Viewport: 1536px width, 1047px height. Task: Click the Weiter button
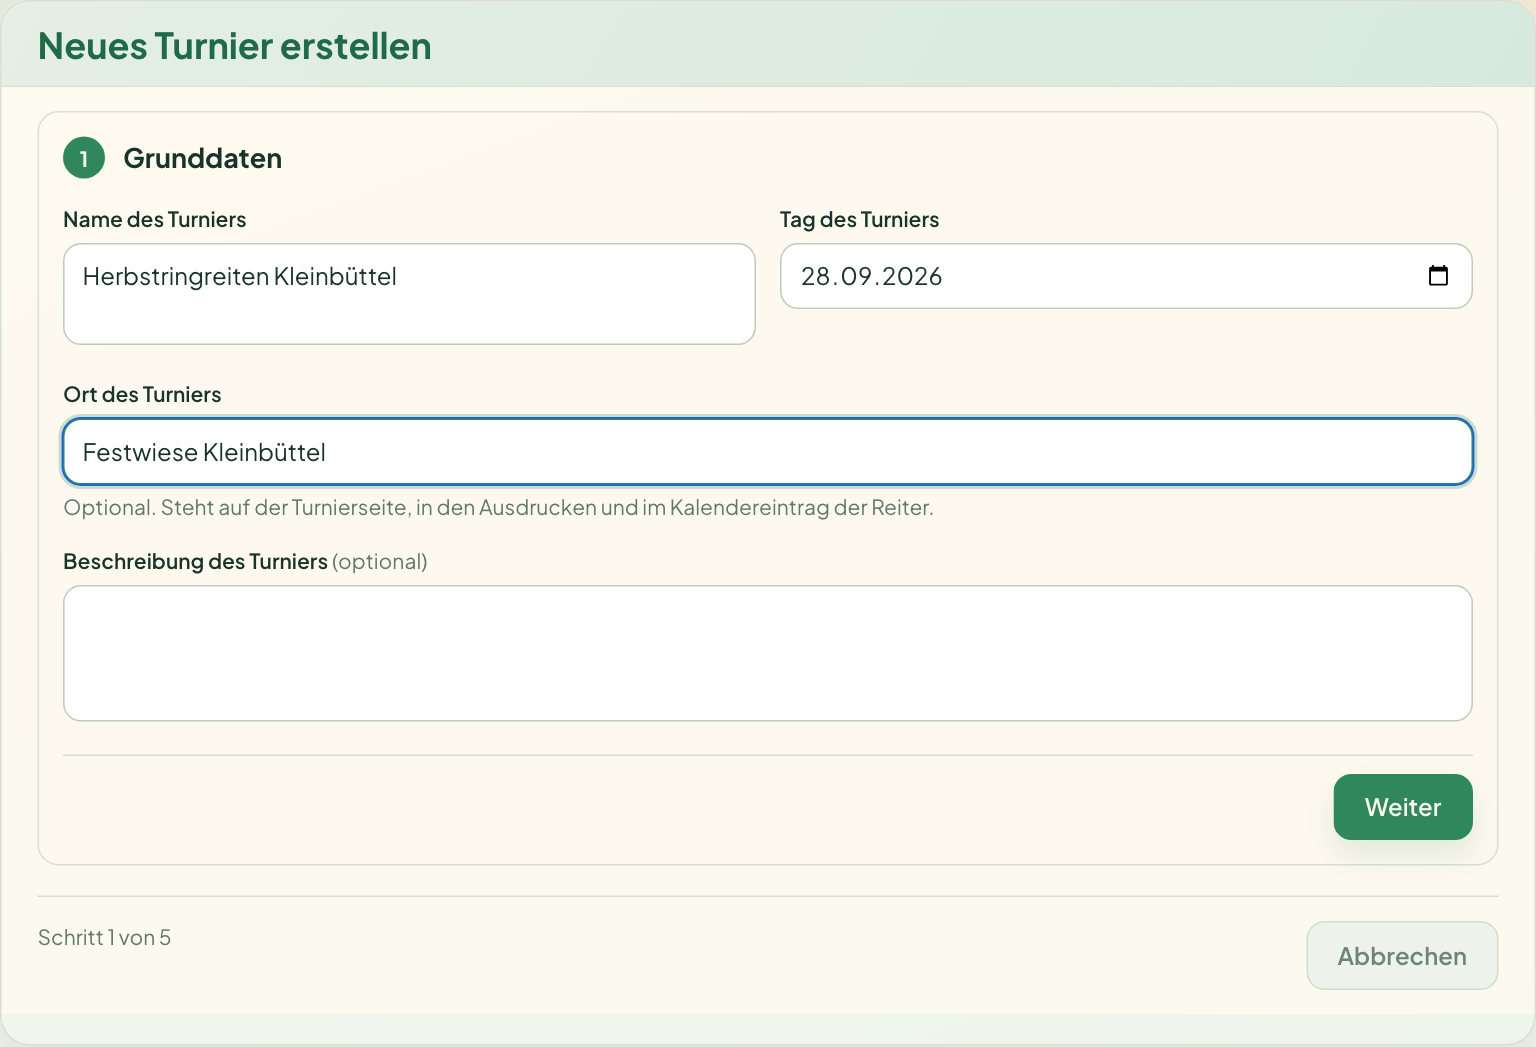pyautogui.click(x=1402, y=807)
